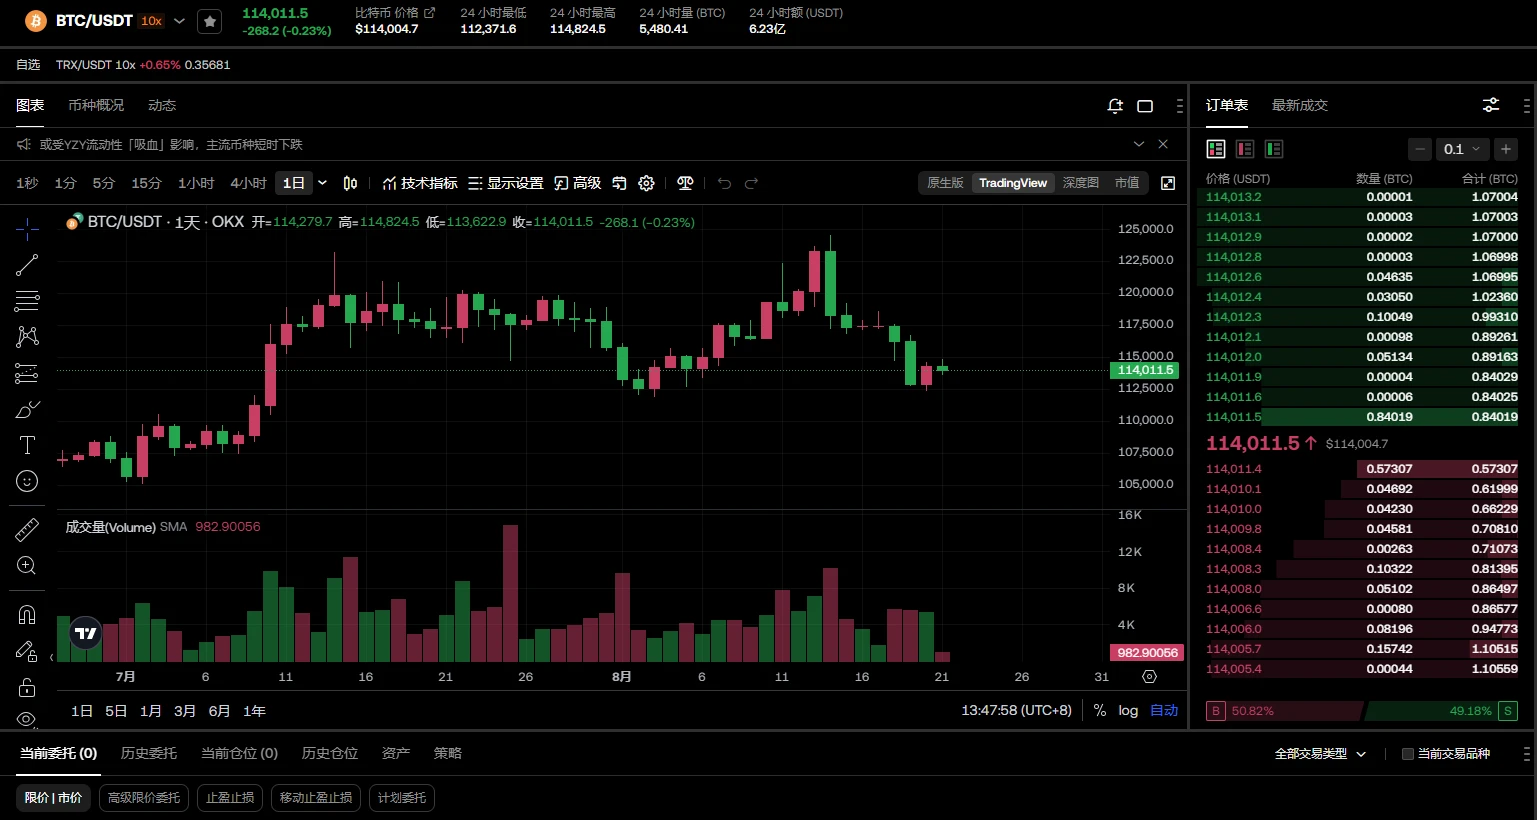
Task: Check the 当前交易品种 checkbox
Action: coord(1407,754)
